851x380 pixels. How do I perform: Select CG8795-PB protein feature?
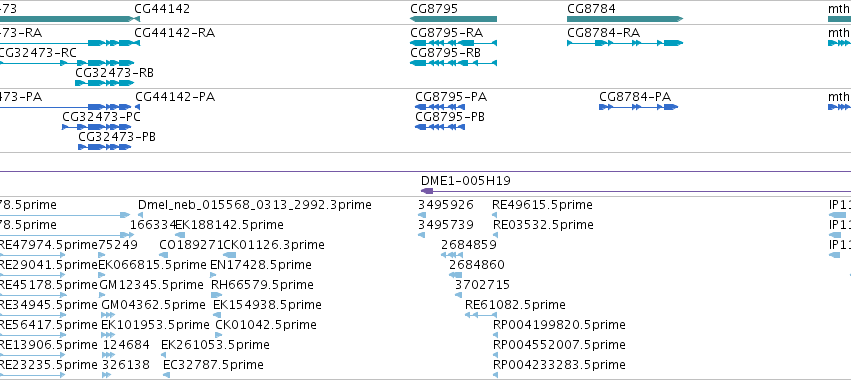pos(440,127)
